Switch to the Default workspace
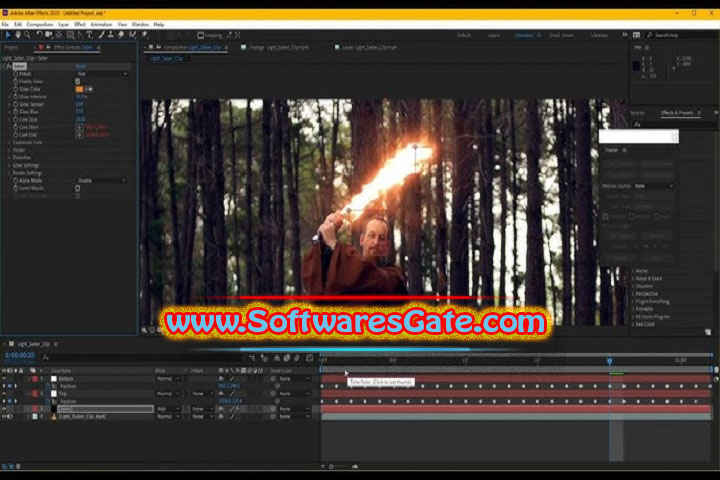The width and height of the screenshot is (720, 480). 464,35
